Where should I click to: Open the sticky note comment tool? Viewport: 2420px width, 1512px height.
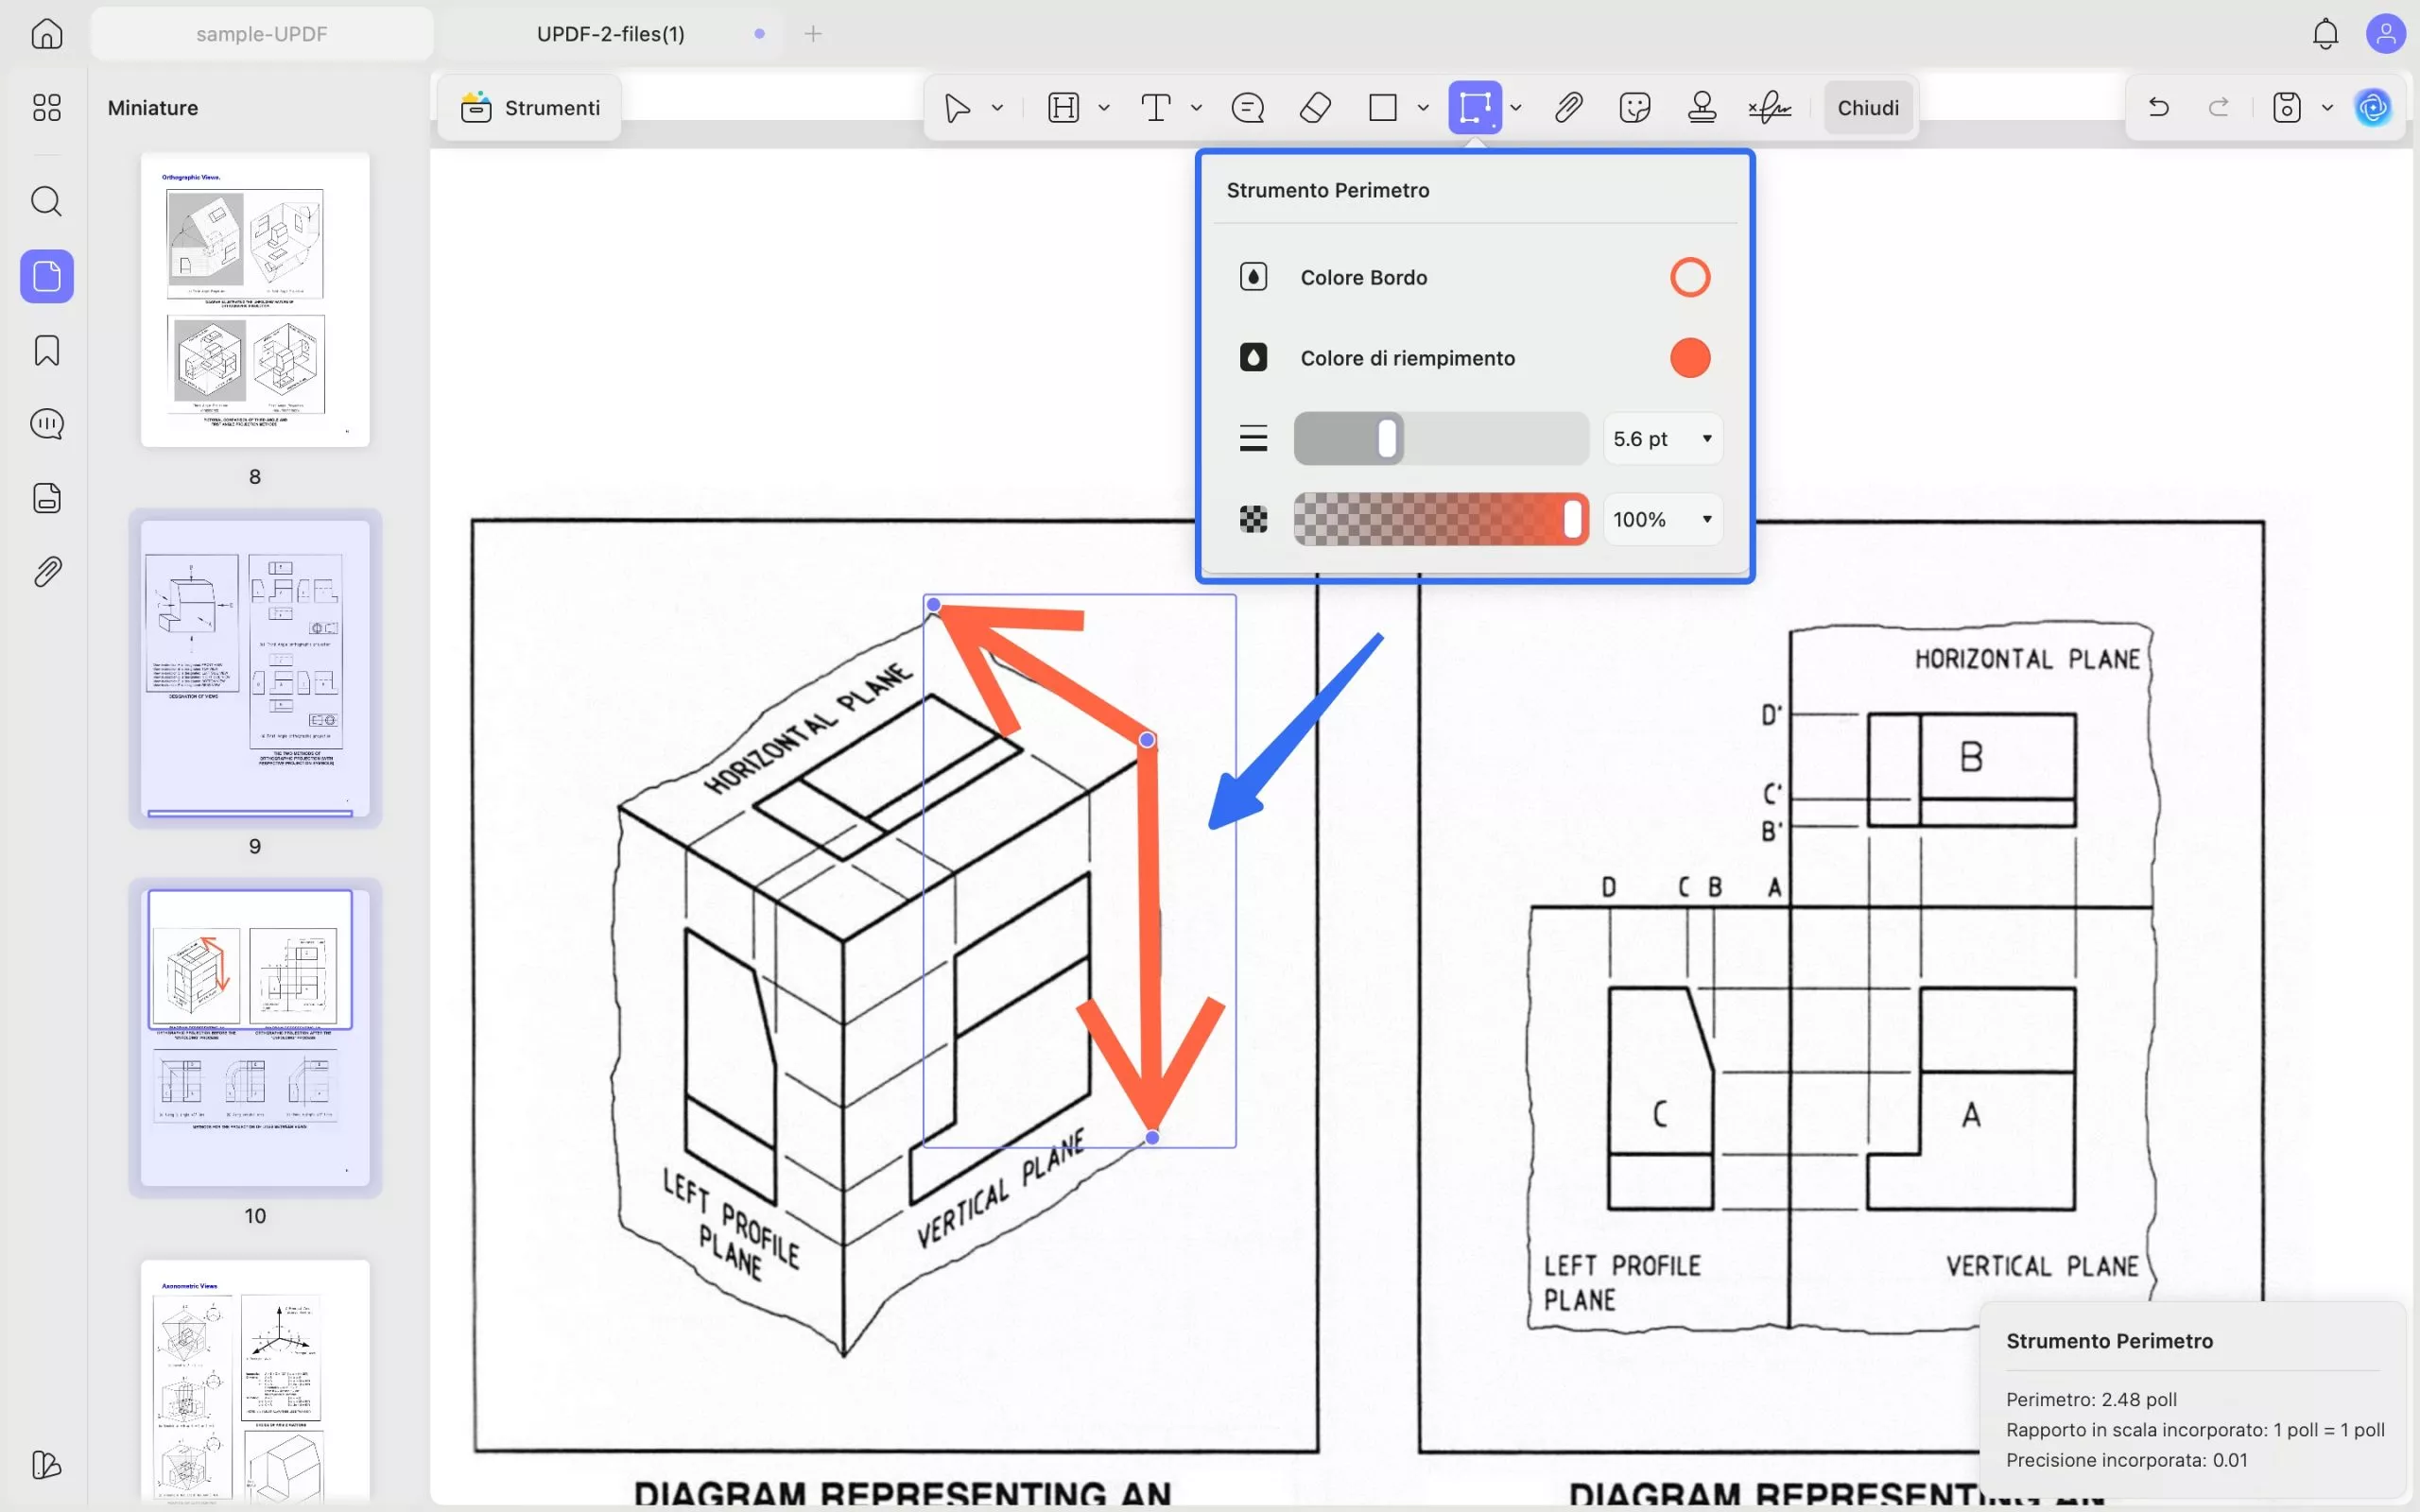pos(1247,107)
